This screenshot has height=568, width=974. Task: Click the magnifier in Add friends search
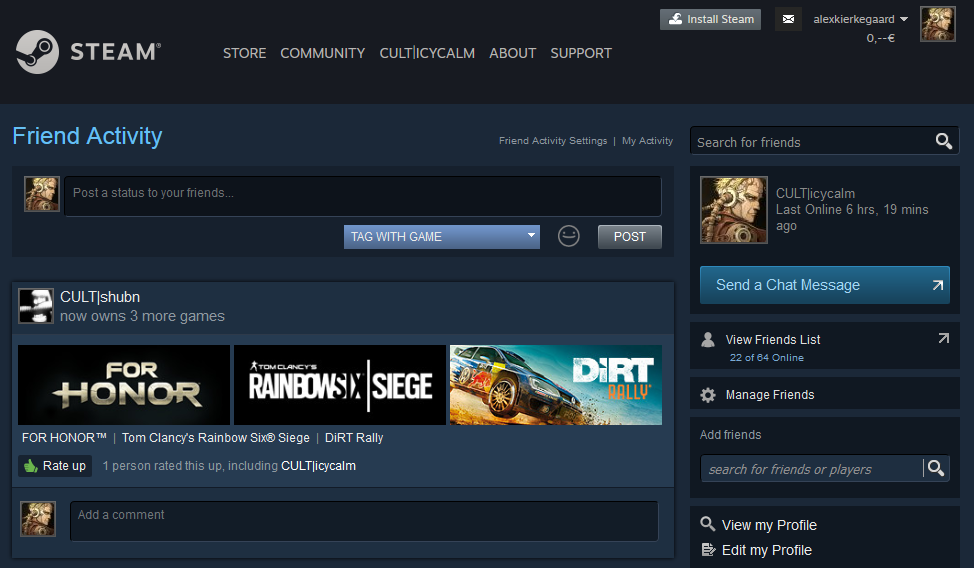pos(935,468)
